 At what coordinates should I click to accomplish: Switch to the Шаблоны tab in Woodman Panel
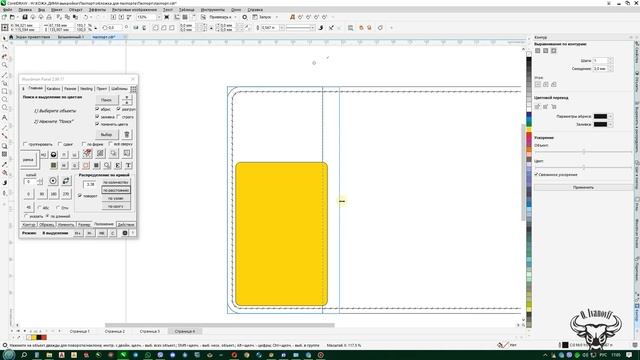119,89
